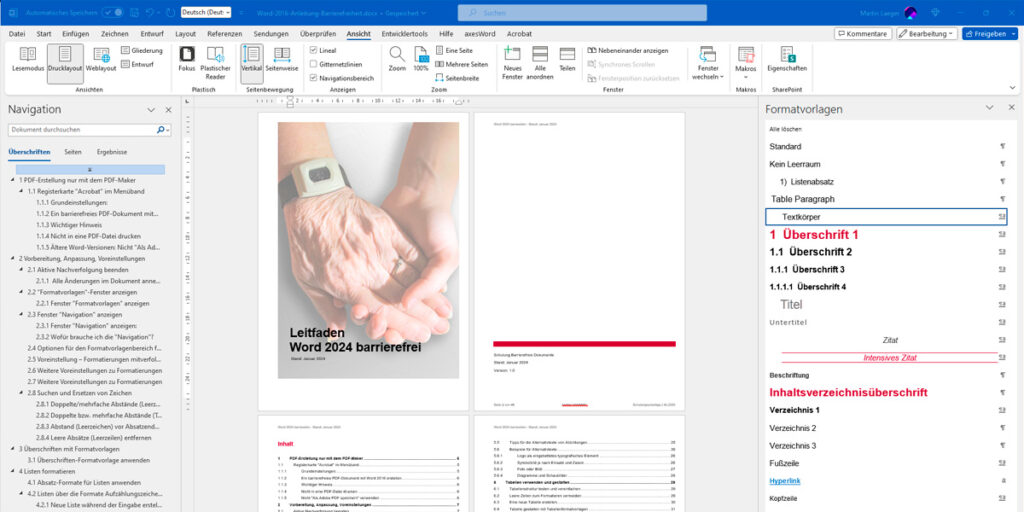
Task: Open the Bearbeitung mode dropdown
Action: (927, 33)
